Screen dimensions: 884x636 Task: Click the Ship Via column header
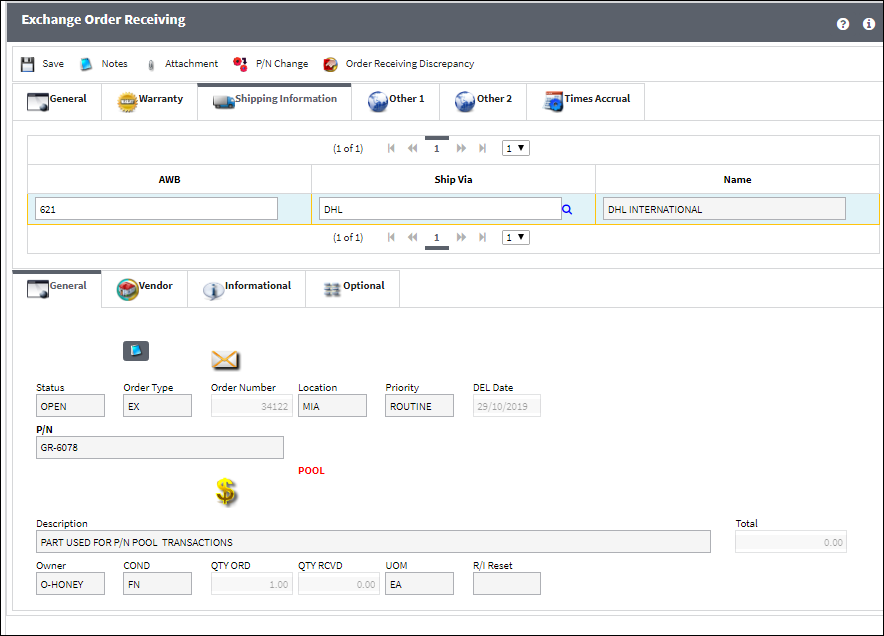point(453,179)
